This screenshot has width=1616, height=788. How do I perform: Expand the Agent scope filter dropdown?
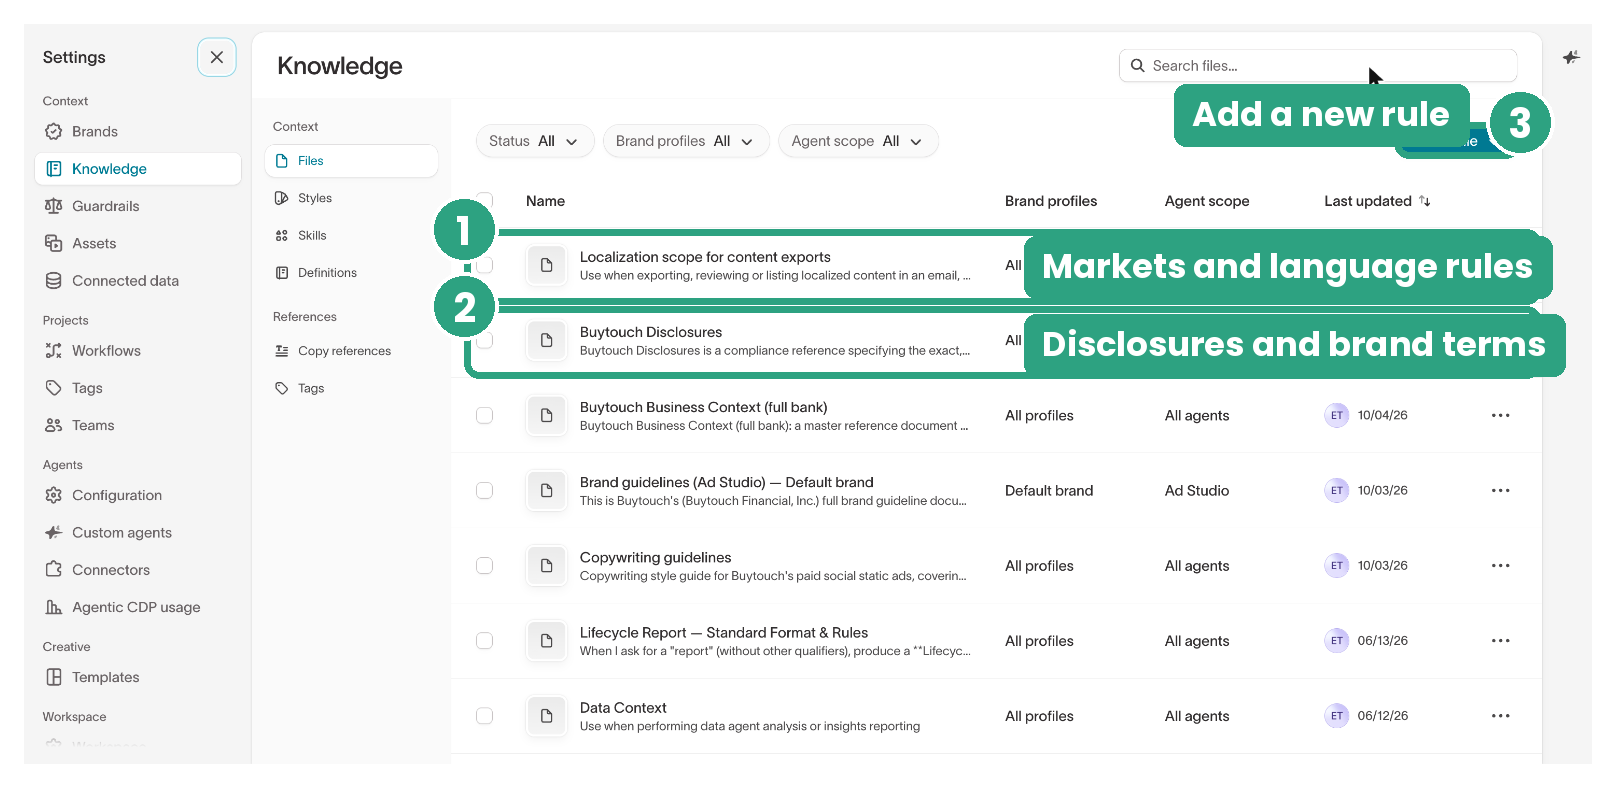tap(858, 141)
